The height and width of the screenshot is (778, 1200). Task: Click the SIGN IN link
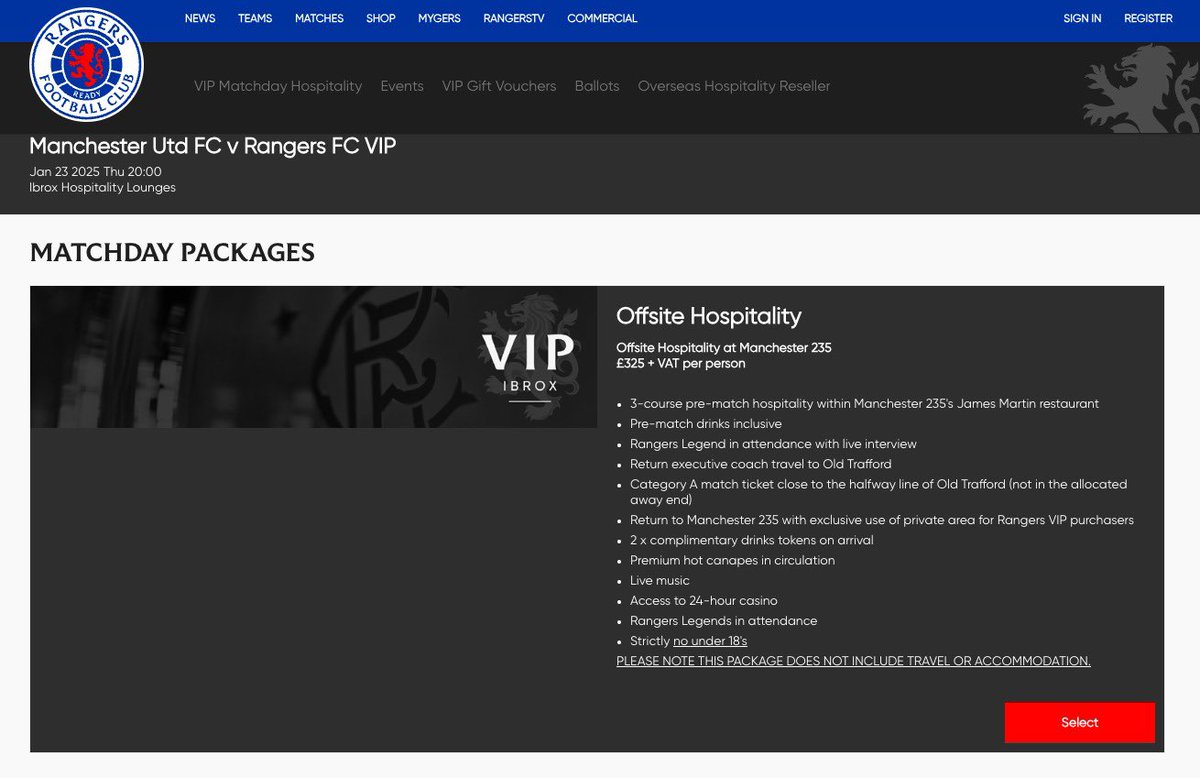click(1082, 19)
